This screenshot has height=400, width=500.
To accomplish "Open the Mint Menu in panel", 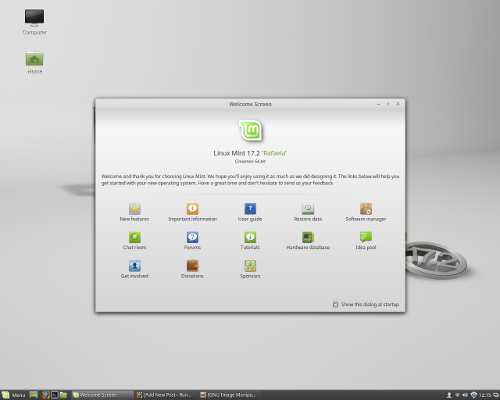I will (x=14, y=395).
